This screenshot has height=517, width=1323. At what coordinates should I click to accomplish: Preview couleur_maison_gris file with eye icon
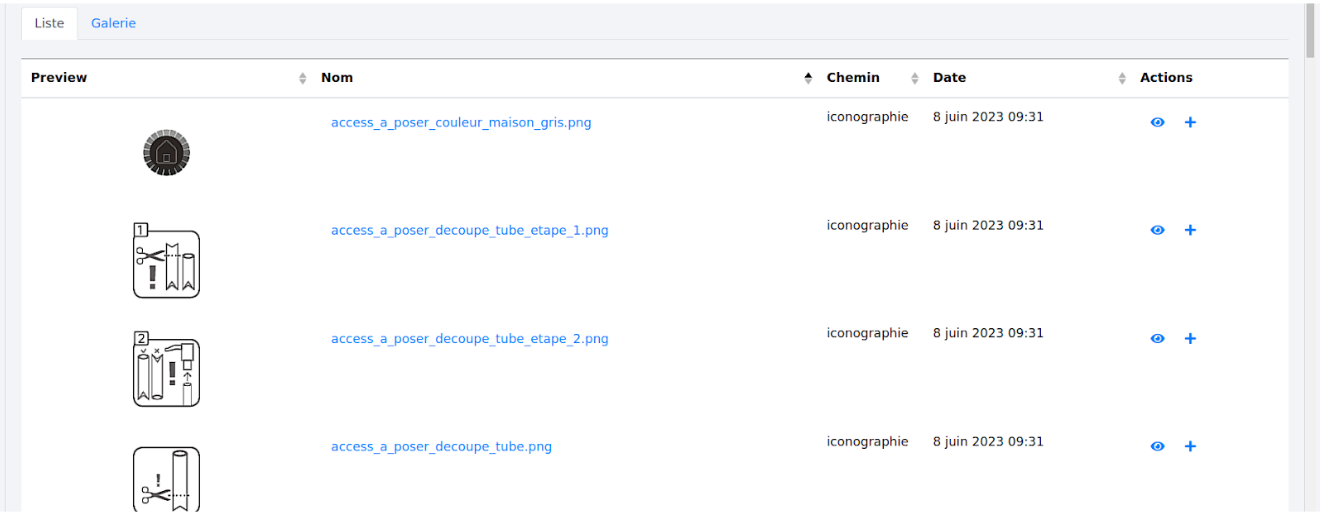[x=1157, y=122]
